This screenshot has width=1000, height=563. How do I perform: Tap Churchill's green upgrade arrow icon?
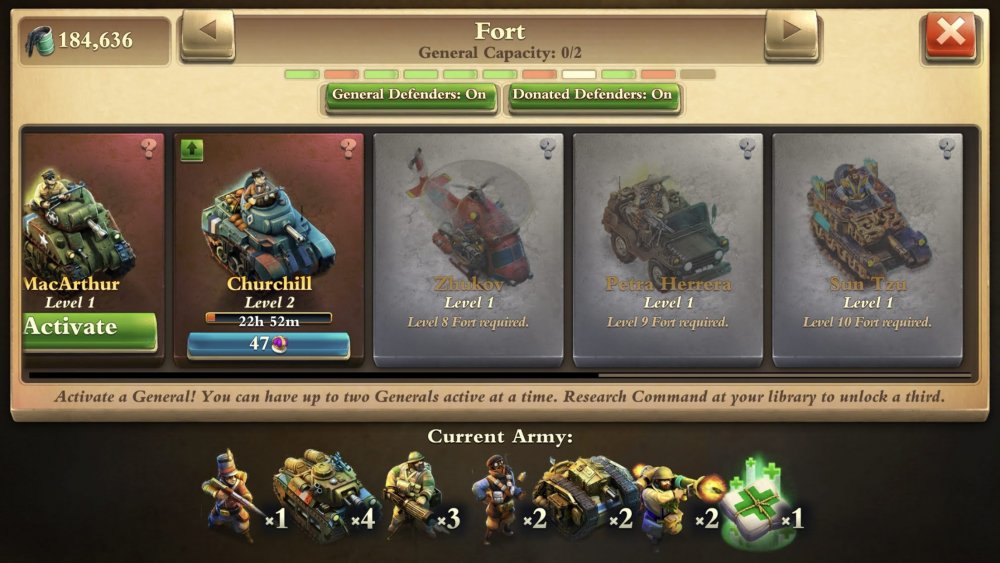[x=192, y=150]
